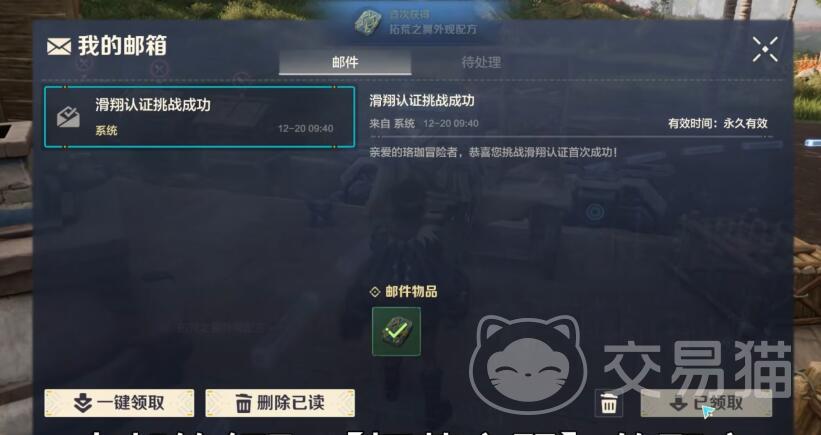Image resolution: width=821 pixels, height=435 pixels.
Task: Click the envelope icon beside 我的邮箱
Action: (x=59, y=47)
